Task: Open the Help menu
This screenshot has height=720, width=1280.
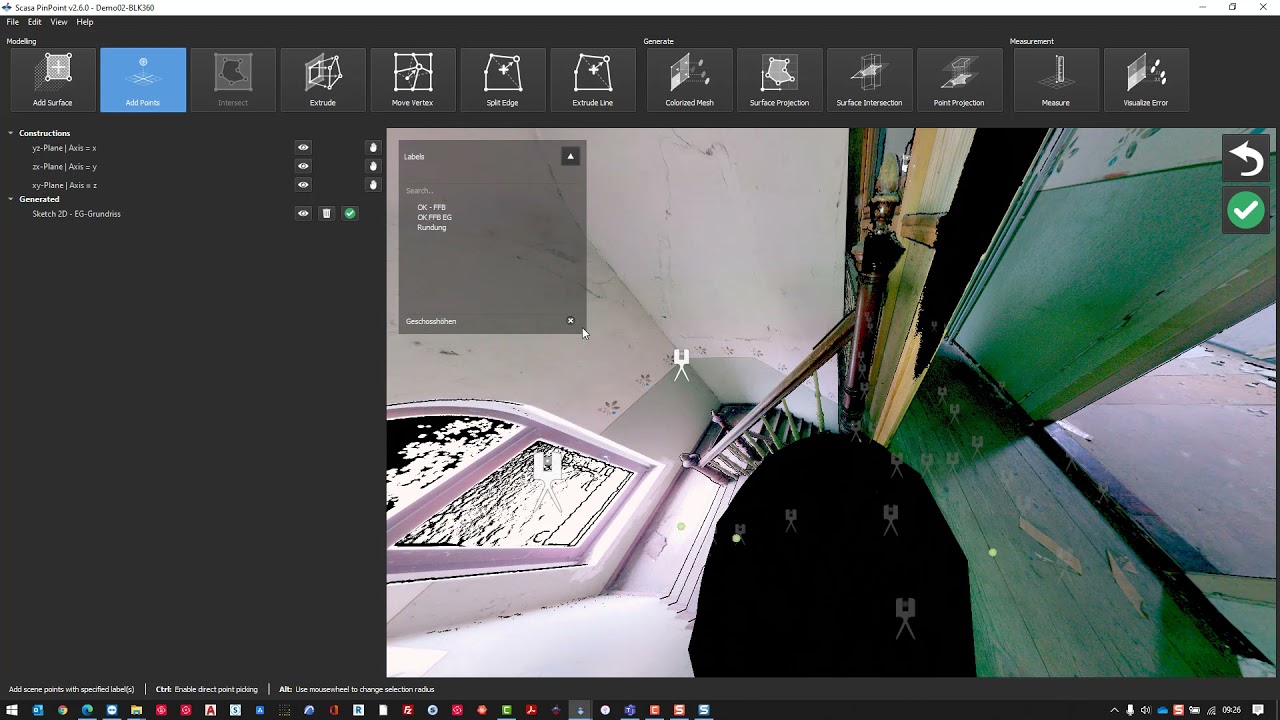Action: [85, 22]
